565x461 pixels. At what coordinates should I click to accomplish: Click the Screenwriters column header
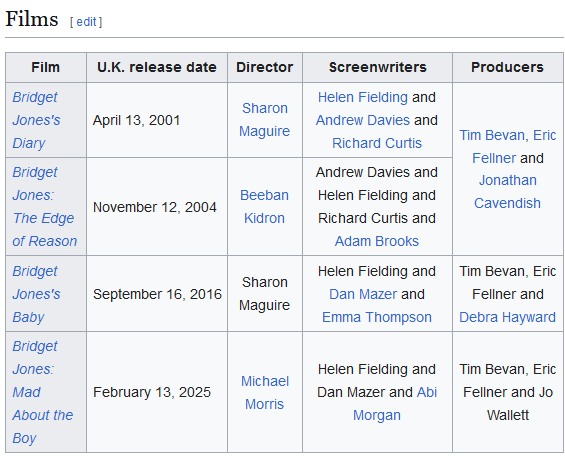click(x=377, y=67)
